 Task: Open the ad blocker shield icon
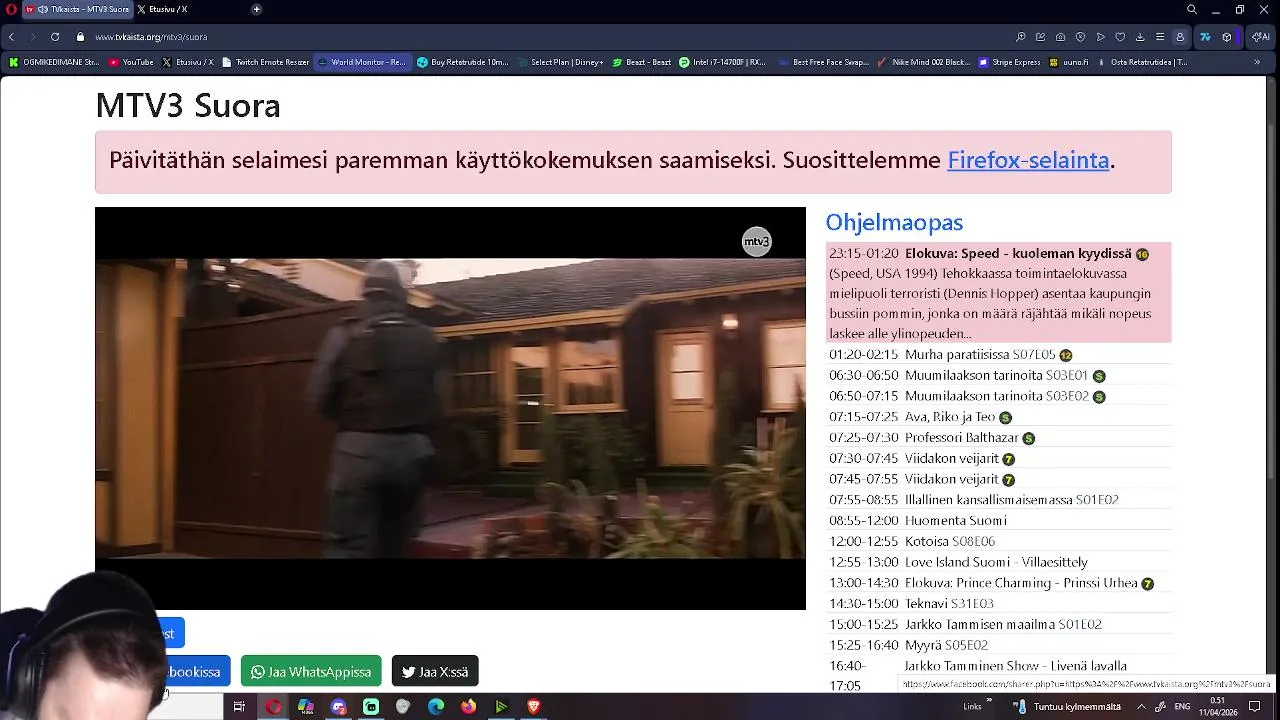point(1080,37)
